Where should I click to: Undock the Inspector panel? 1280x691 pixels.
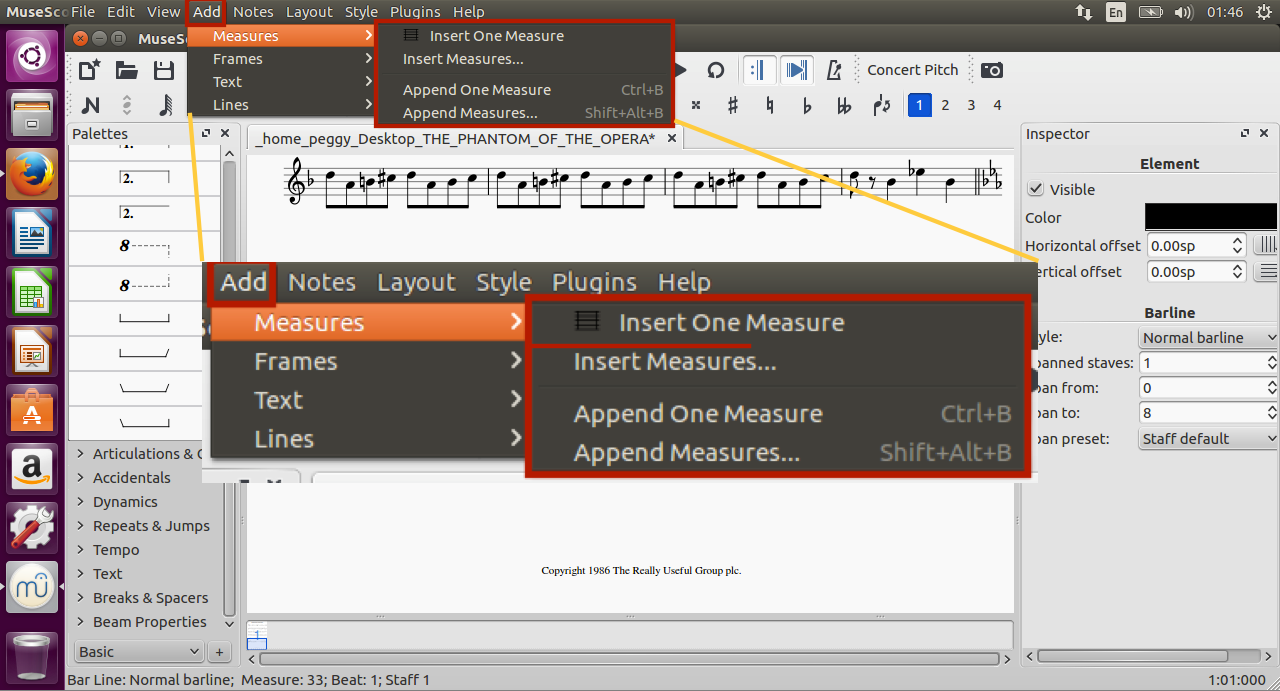click(x=1245, y=133)
